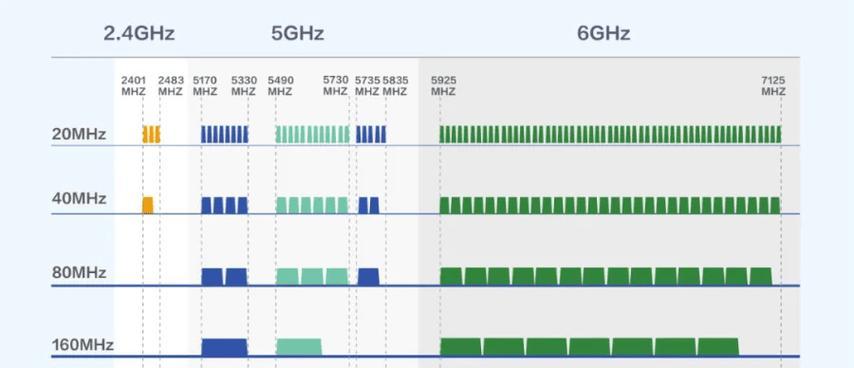Select the 5925 MHZ frequency label

(x=443, y=86)
